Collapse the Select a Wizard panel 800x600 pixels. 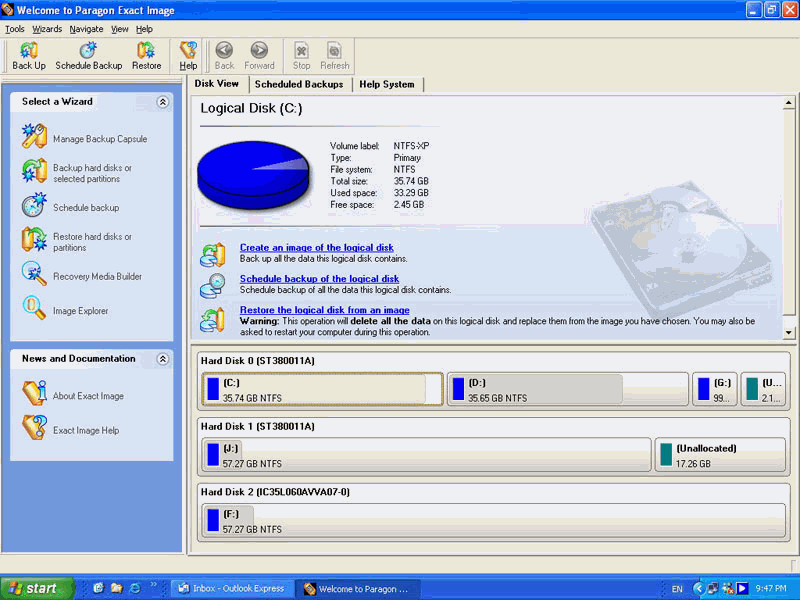pos(163,102)
